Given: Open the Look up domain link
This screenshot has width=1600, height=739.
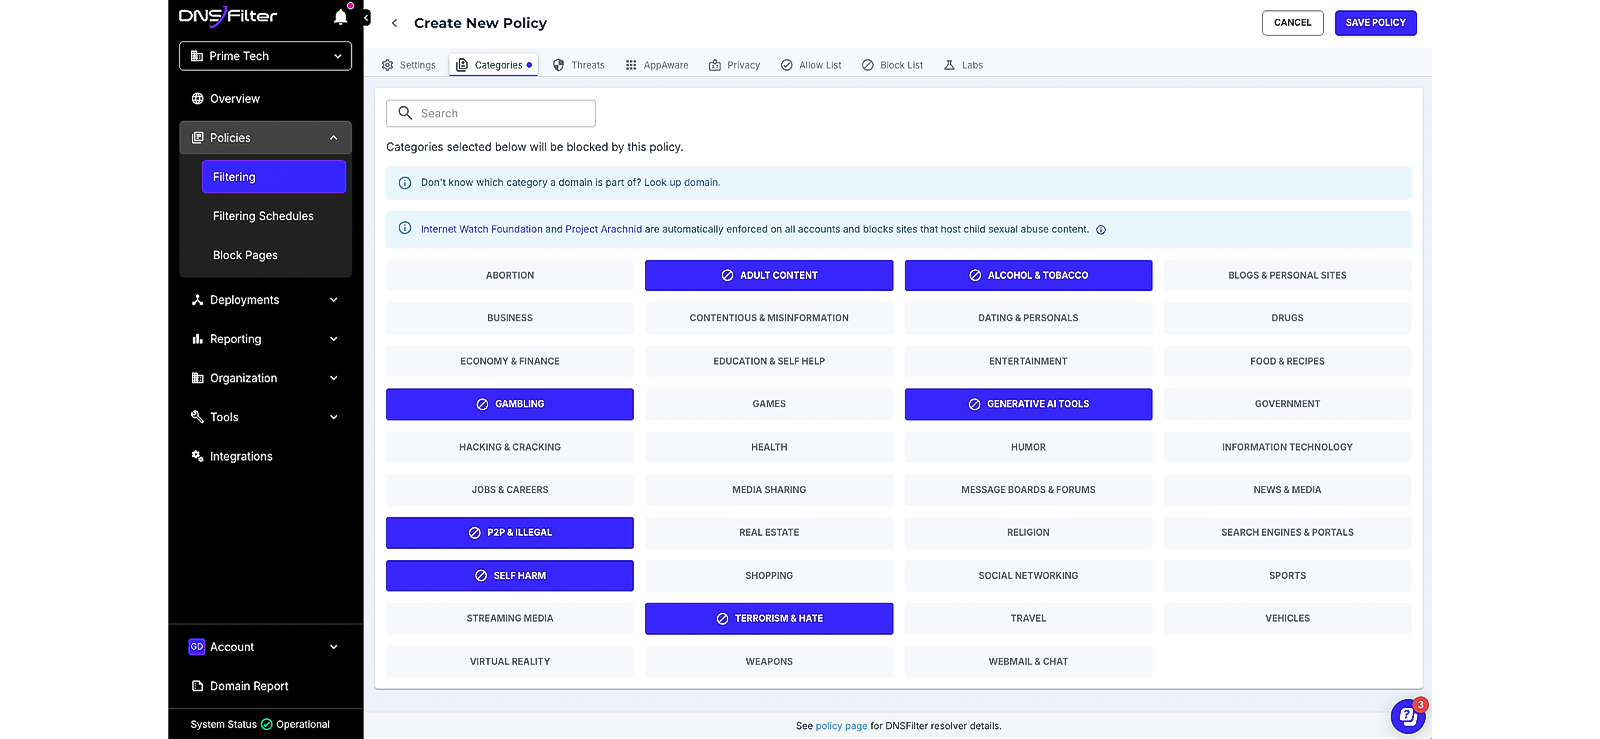Looking at the screenshot, I should point(681,183).
